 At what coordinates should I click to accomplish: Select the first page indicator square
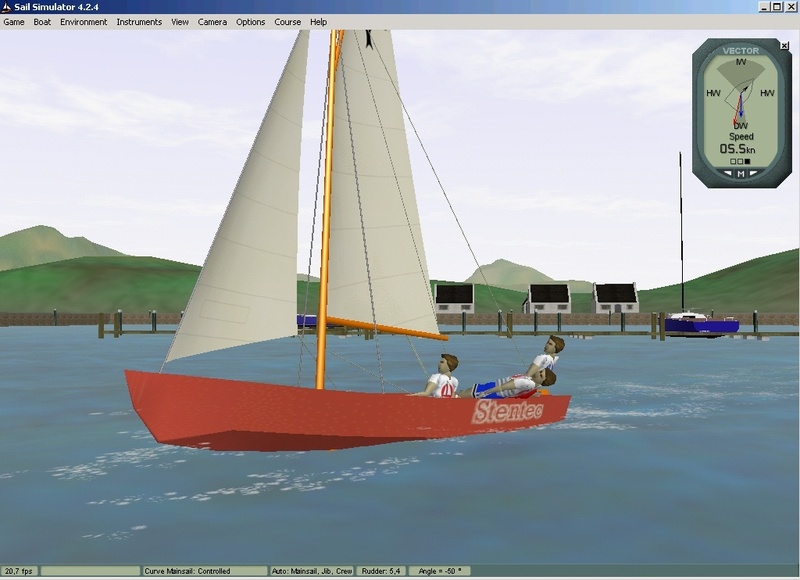pyautogui.click(x=733, y=161)
